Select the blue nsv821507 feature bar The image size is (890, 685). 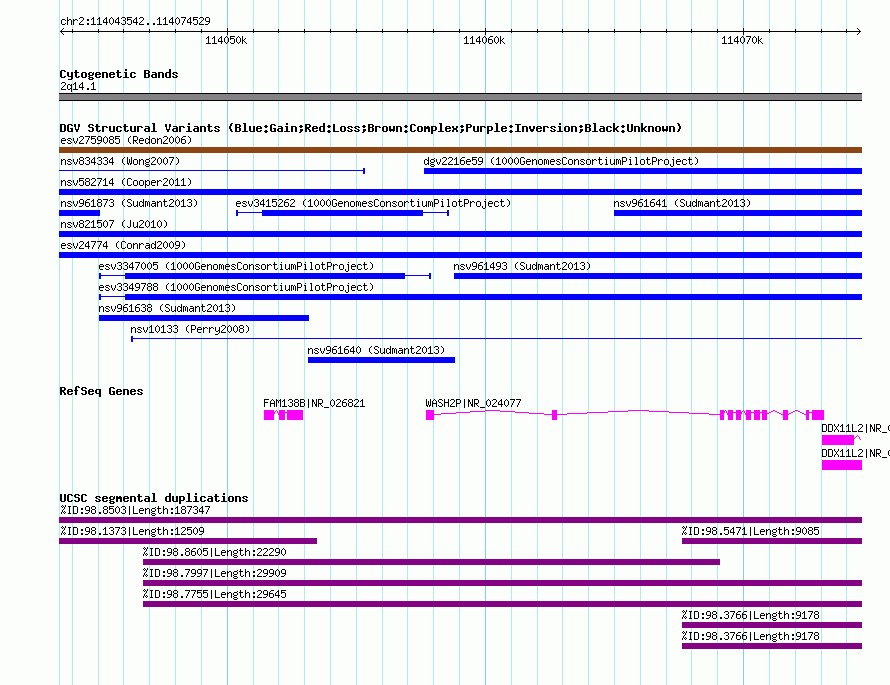coord(460,234)
